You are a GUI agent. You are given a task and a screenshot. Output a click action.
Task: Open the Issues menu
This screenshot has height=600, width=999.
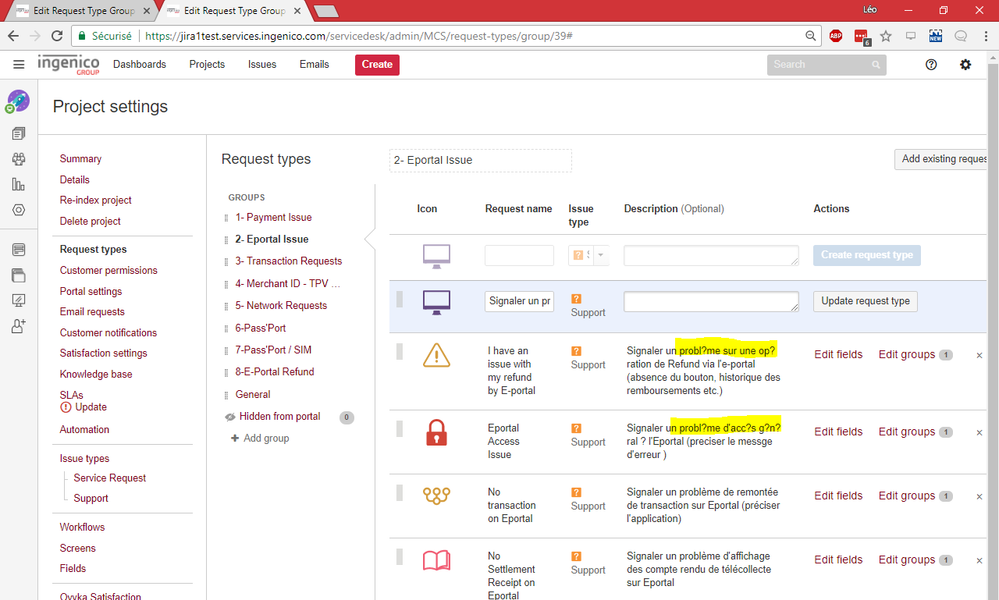point(262,64)
